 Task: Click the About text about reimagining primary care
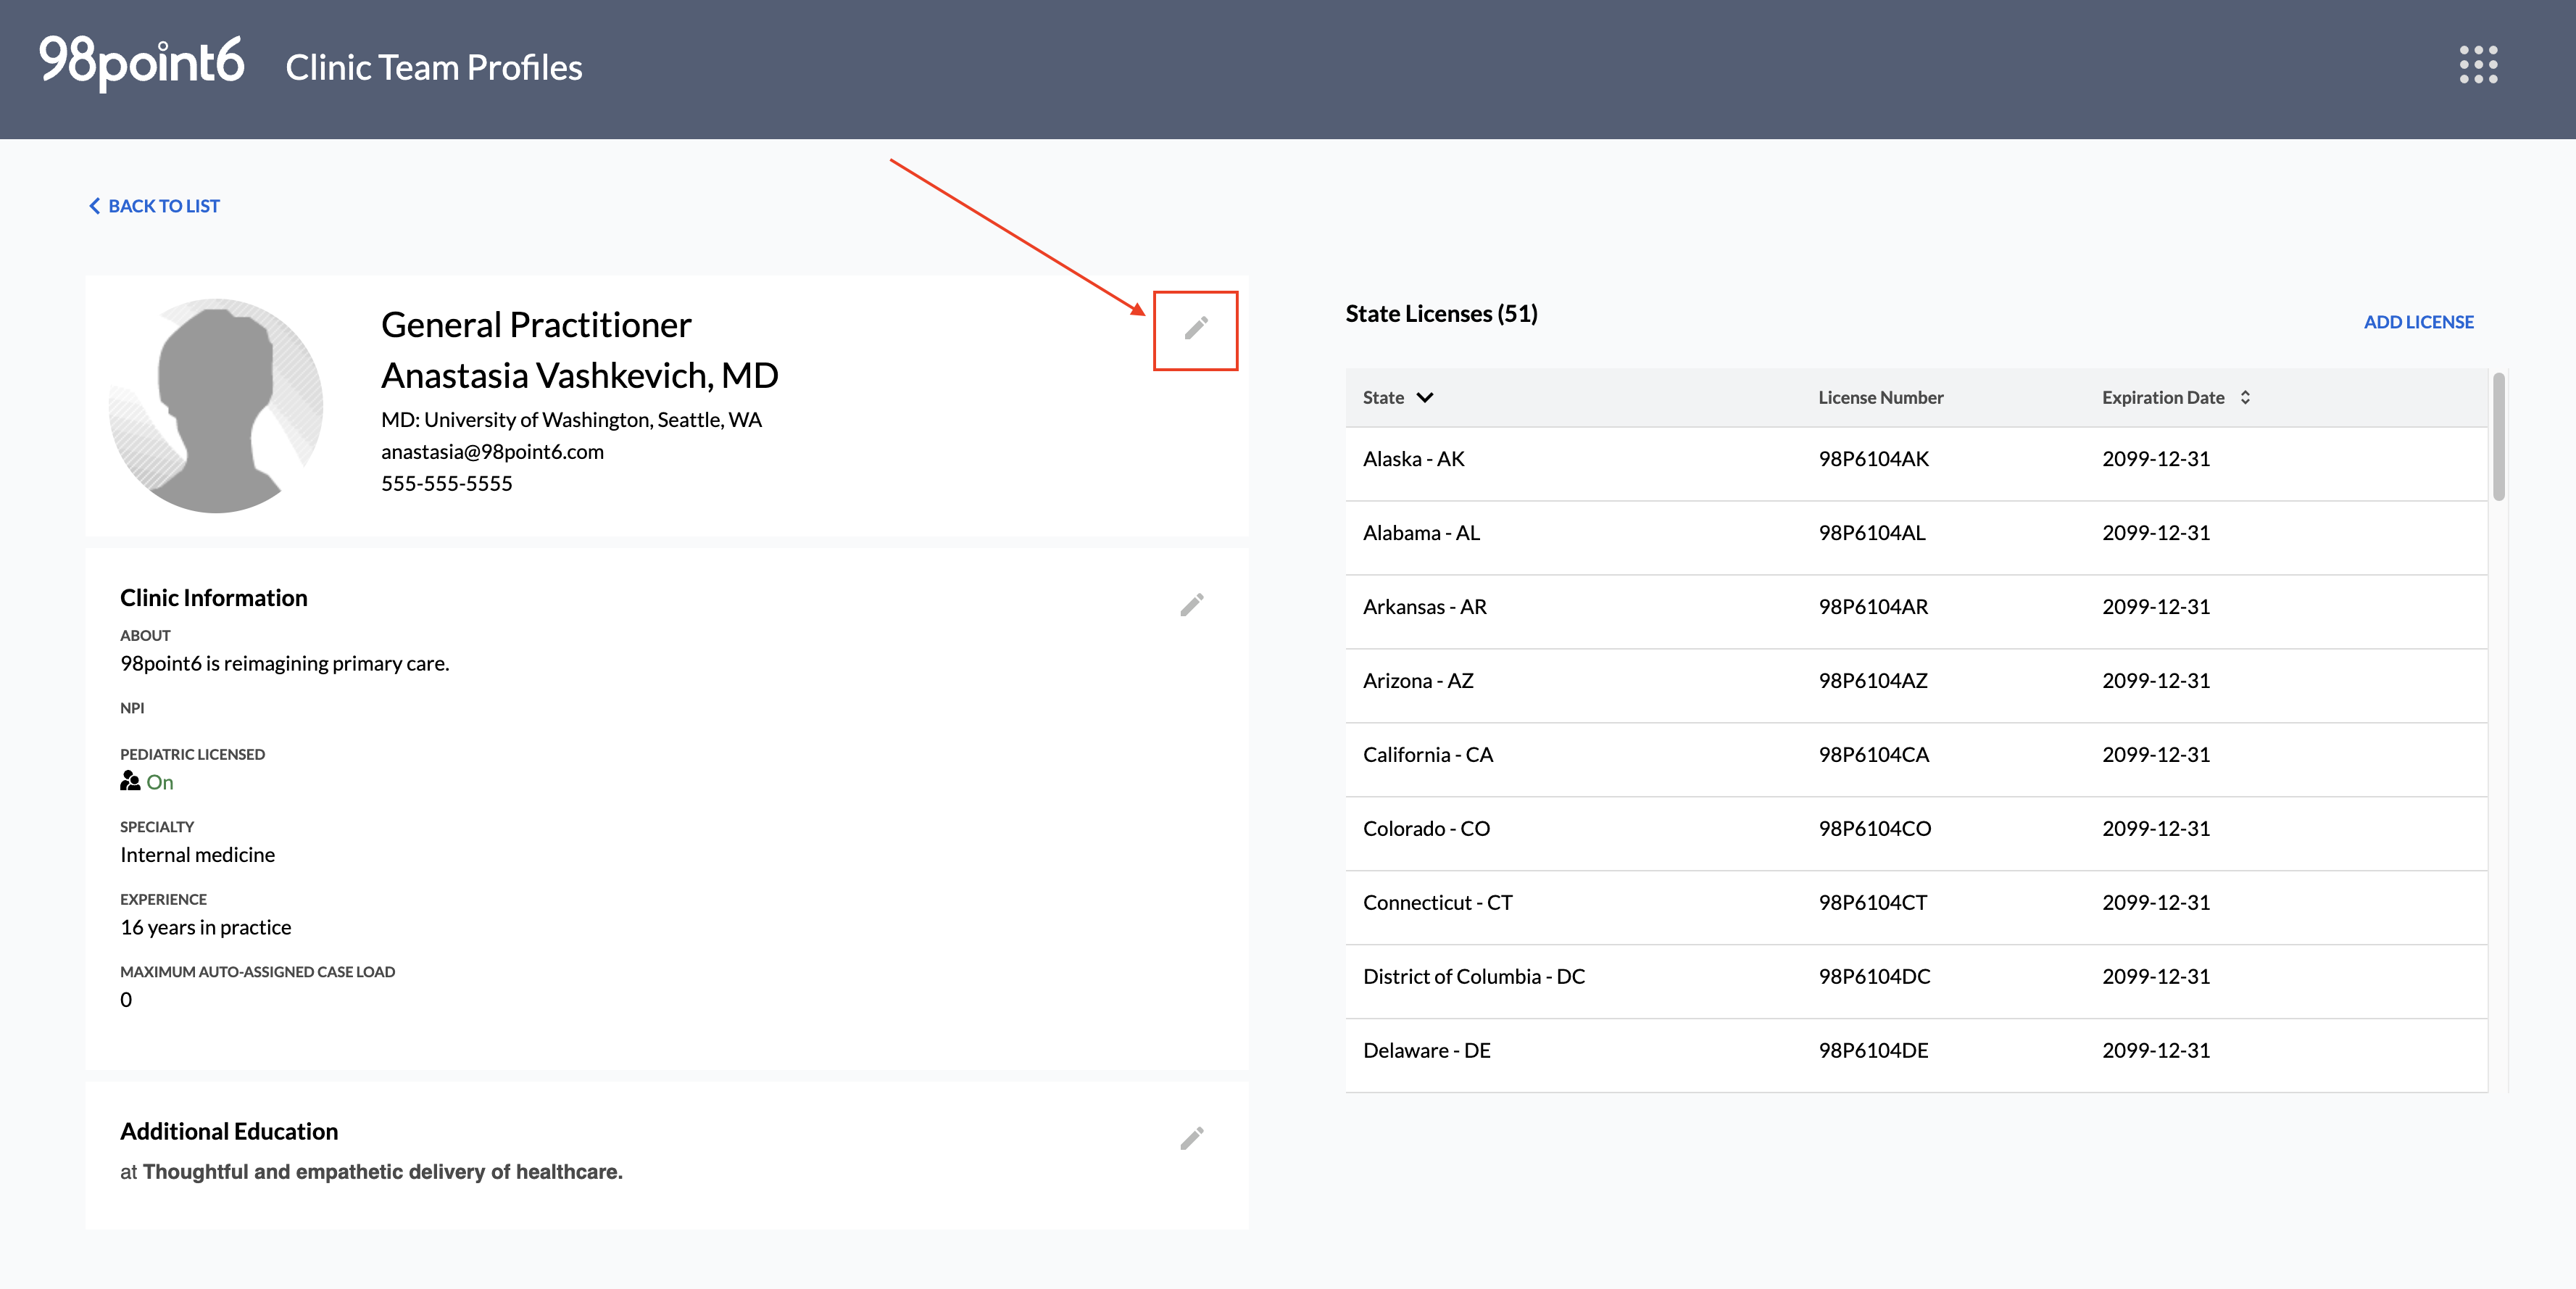285,664
